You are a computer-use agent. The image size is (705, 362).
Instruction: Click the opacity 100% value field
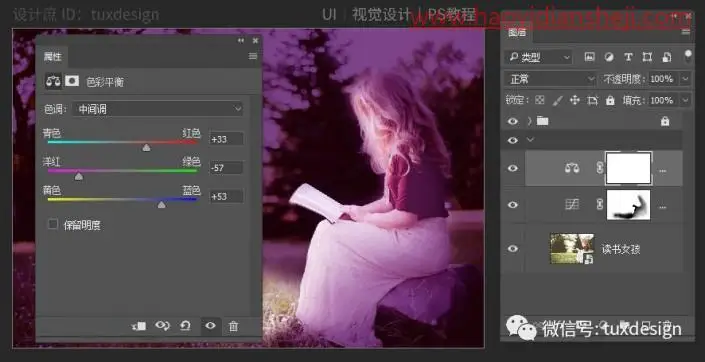point(661,79)
